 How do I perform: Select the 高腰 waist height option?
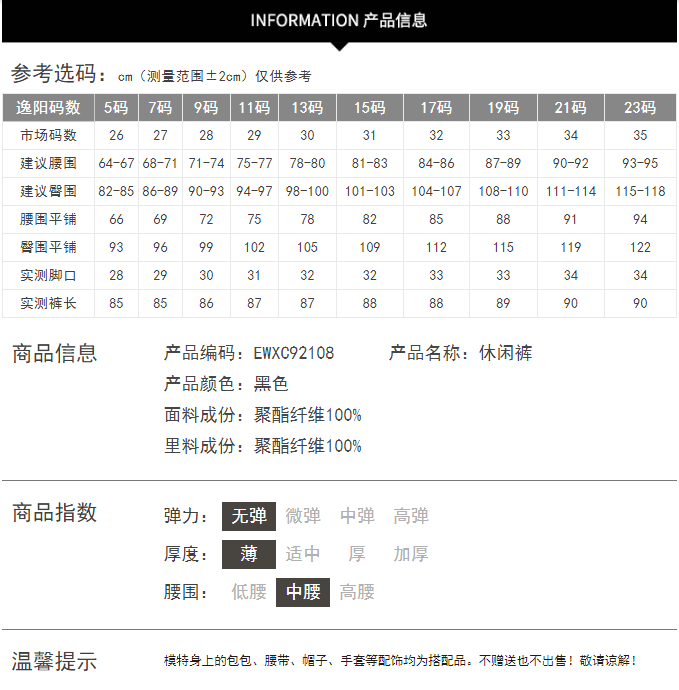[x=357, y=592]
